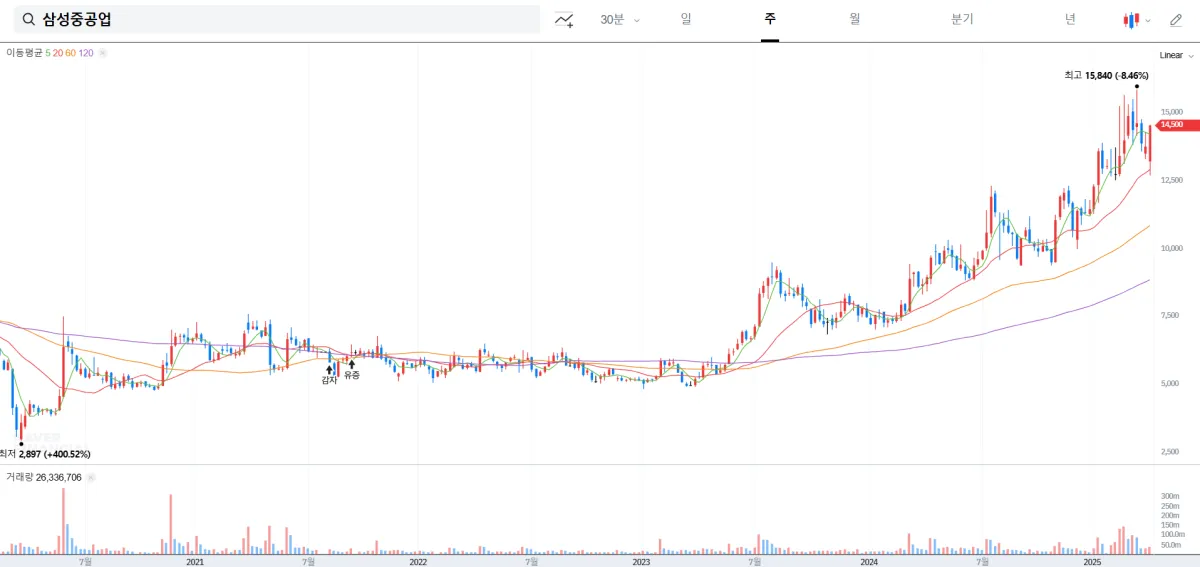
Task: Expand the 30분 minute interval dropdown
Action: (x=620, y=20)
